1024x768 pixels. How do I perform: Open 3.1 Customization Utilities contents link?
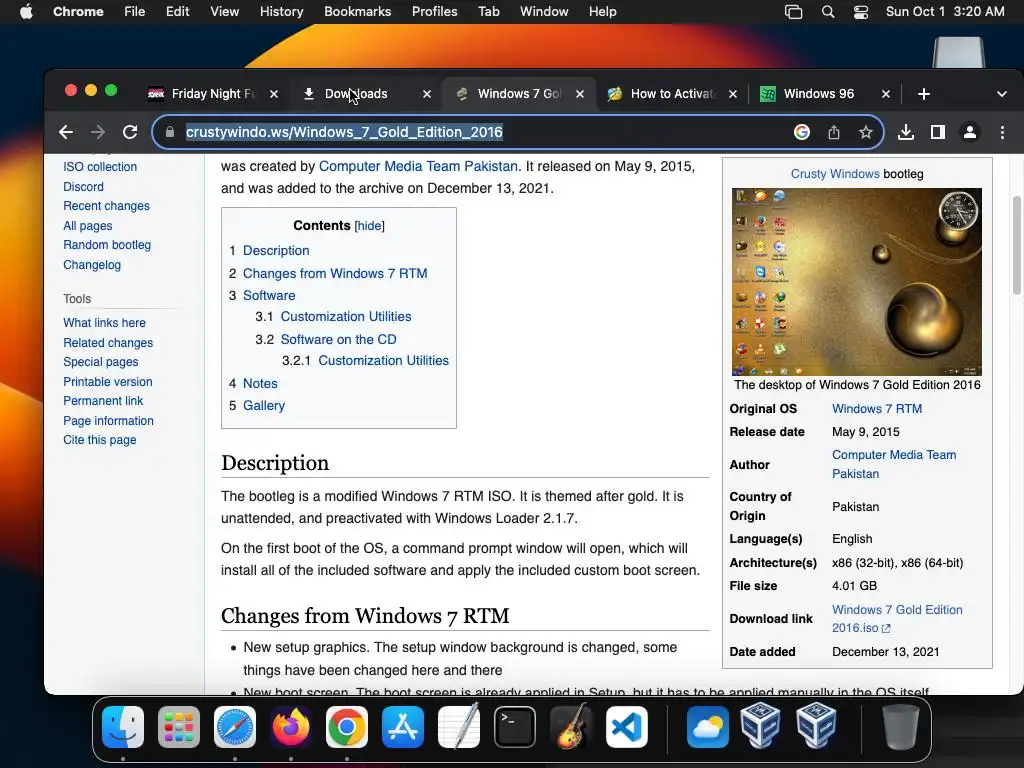point(346,317)
